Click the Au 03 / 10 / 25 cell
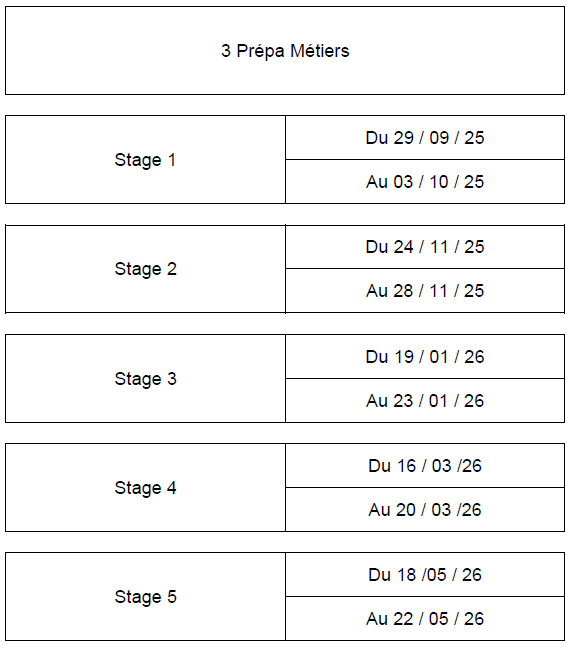The width and height of the screenshot is (569, 649). (x=425, y=182)
